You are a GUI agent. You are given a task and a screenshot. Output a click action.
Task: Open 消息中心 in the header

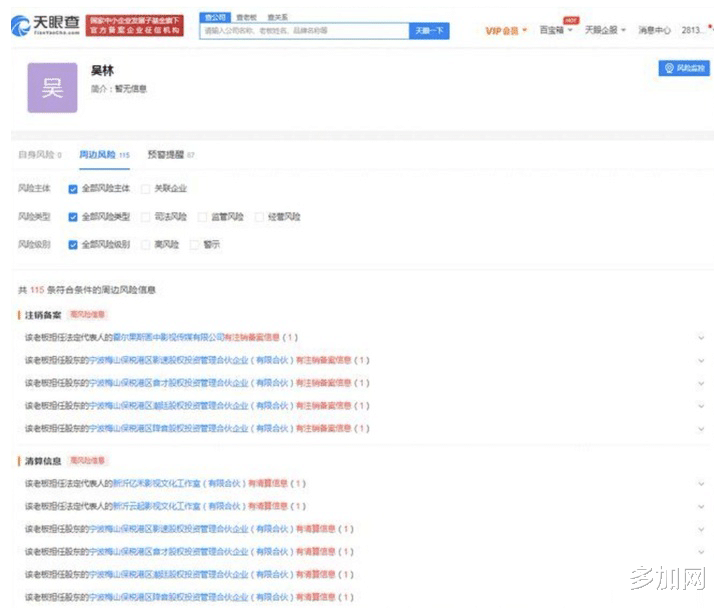point(654,30)
